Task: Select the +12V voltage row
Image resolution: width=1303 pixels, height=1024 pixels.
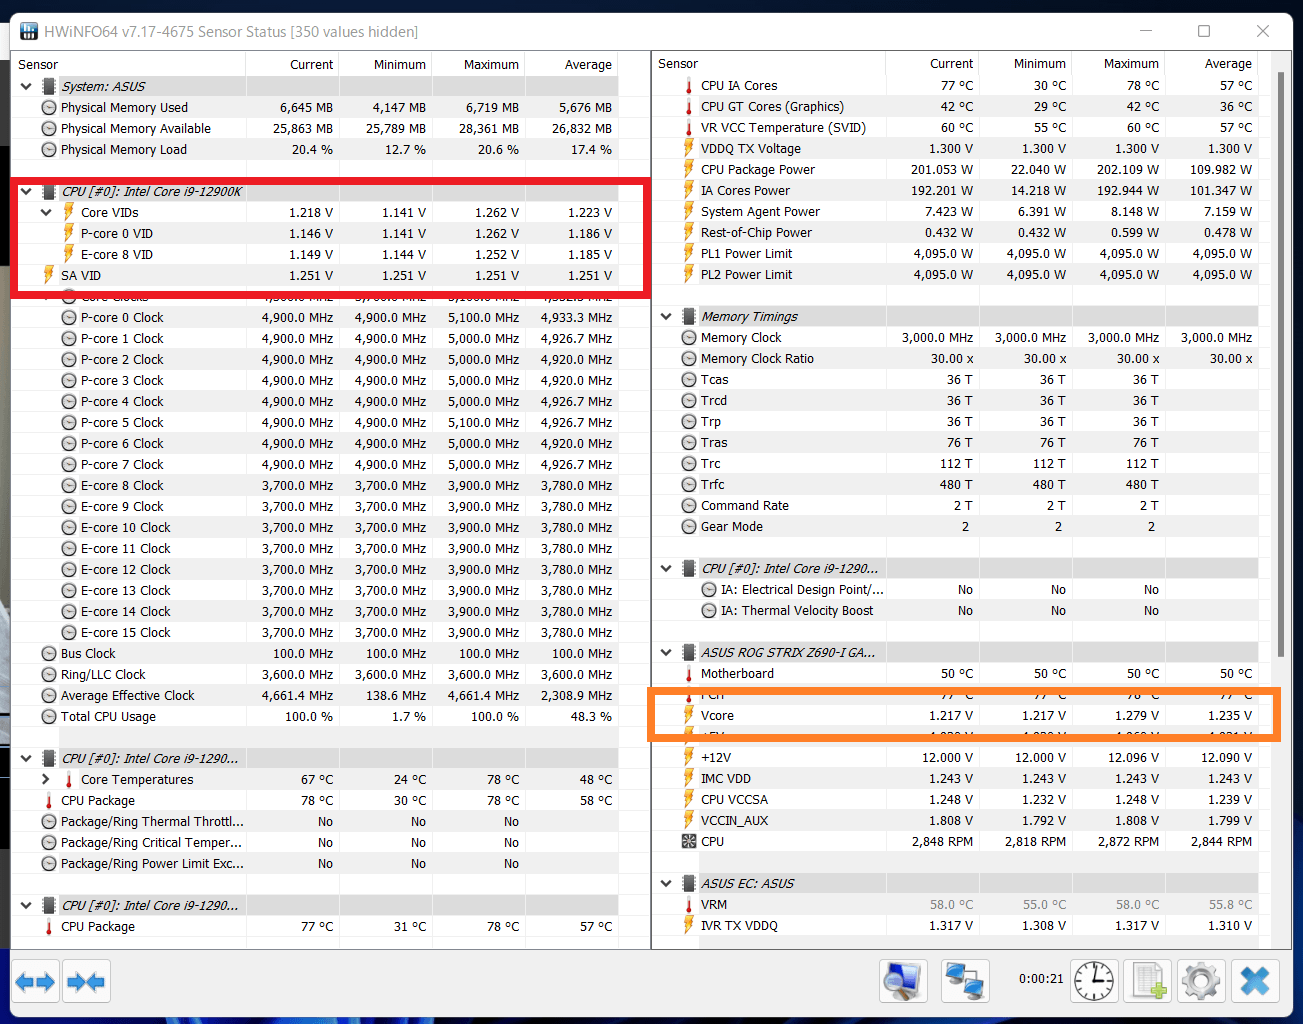Action: click(x=956, y=757)
